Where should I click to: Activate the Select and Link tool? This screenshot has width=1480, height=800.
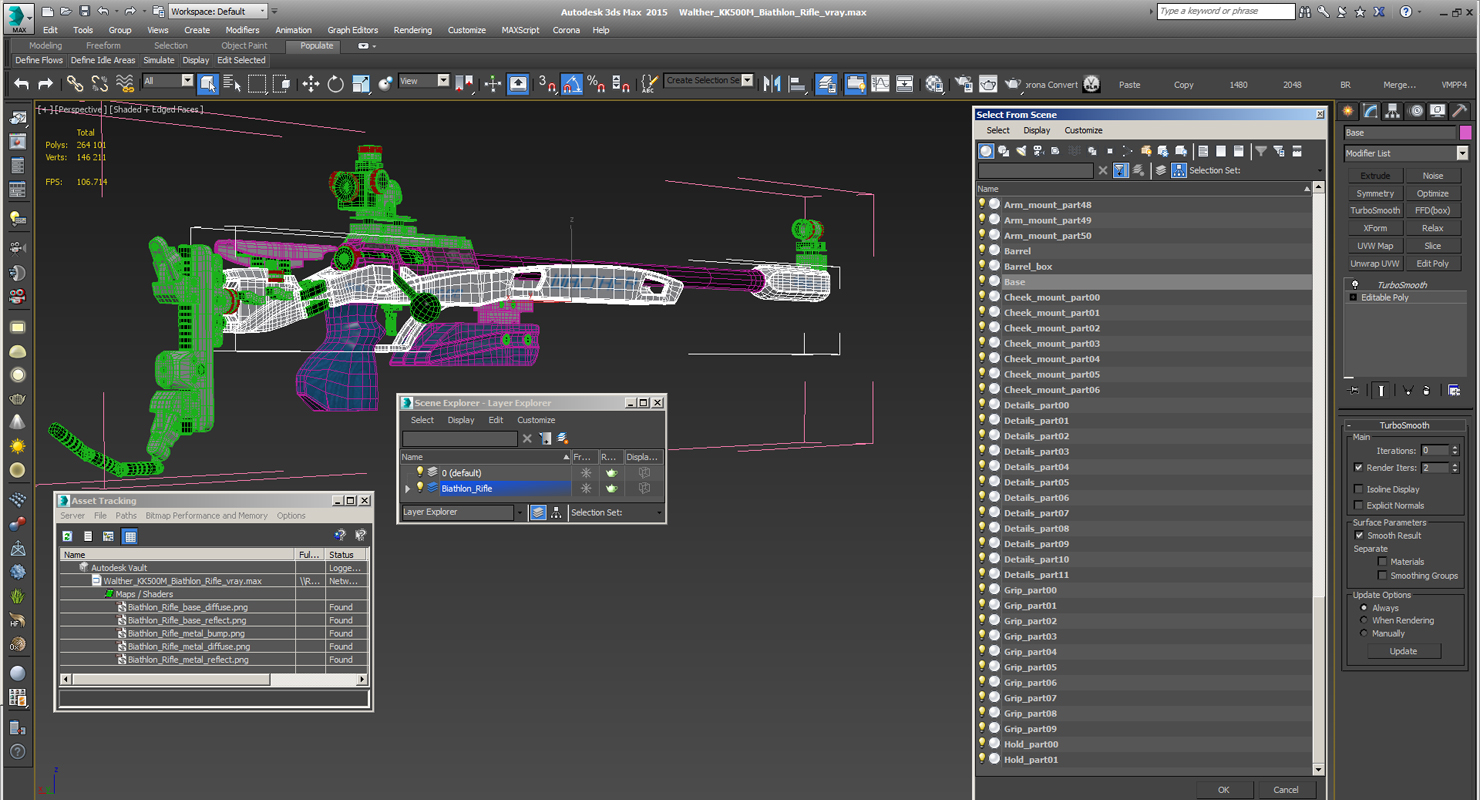[x=75, y=84]
